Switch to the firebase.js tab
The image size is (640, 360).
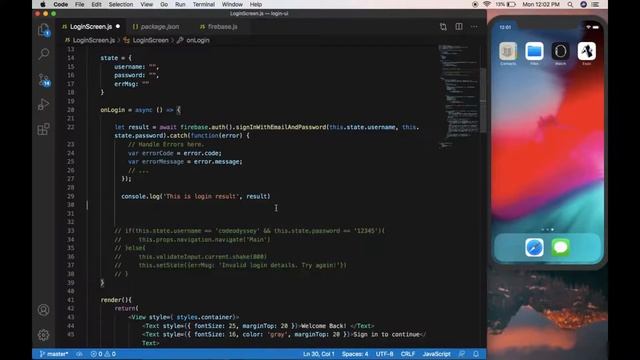222,27
